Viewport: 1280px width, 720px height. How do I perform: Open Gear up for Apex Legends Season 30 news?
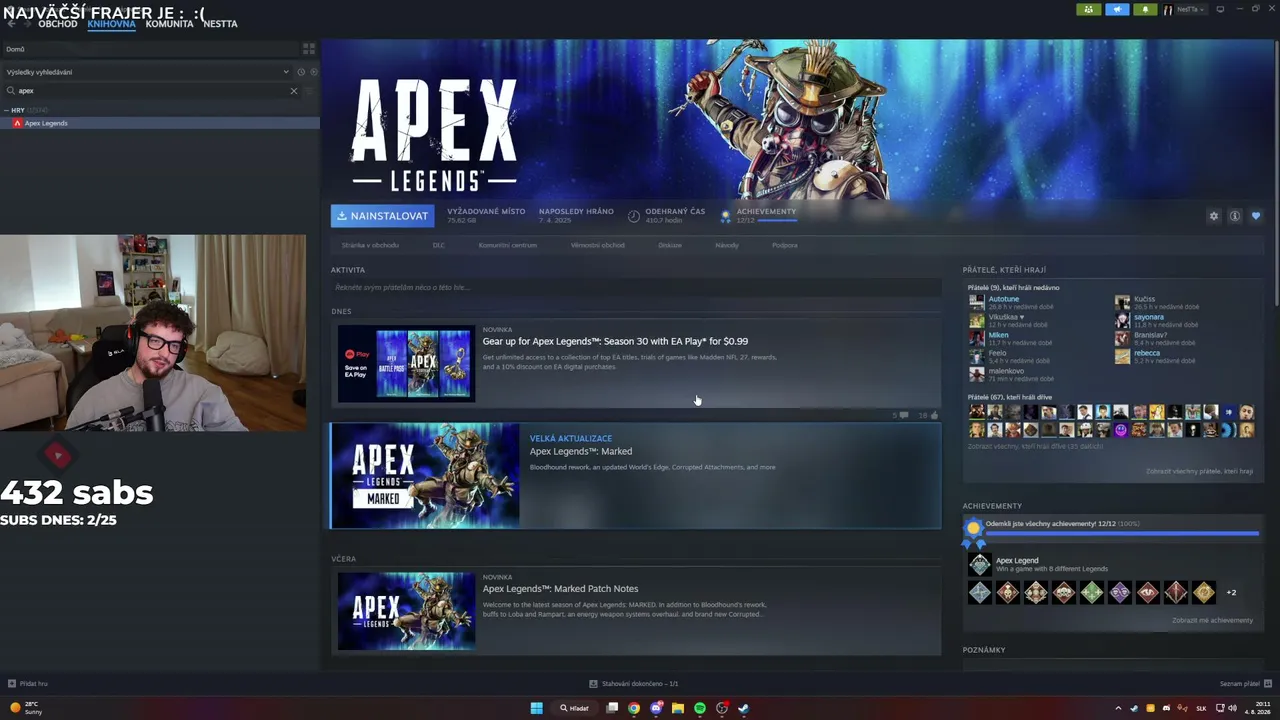[x=615, y=341]
